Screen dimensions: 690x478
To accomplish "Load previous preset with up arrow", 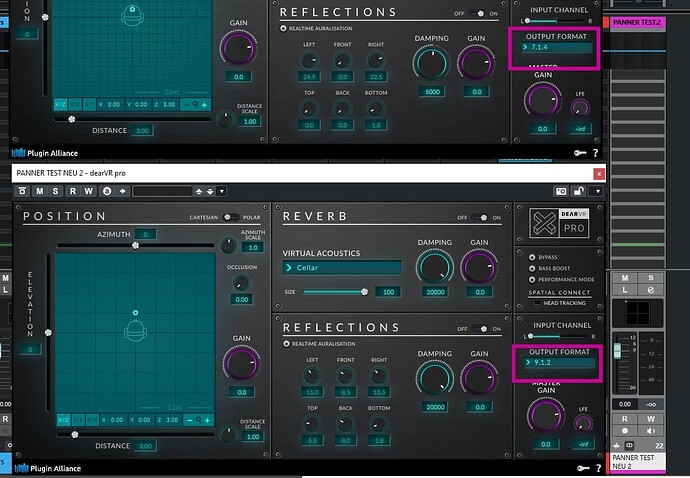I will click(x=199, y=191).
